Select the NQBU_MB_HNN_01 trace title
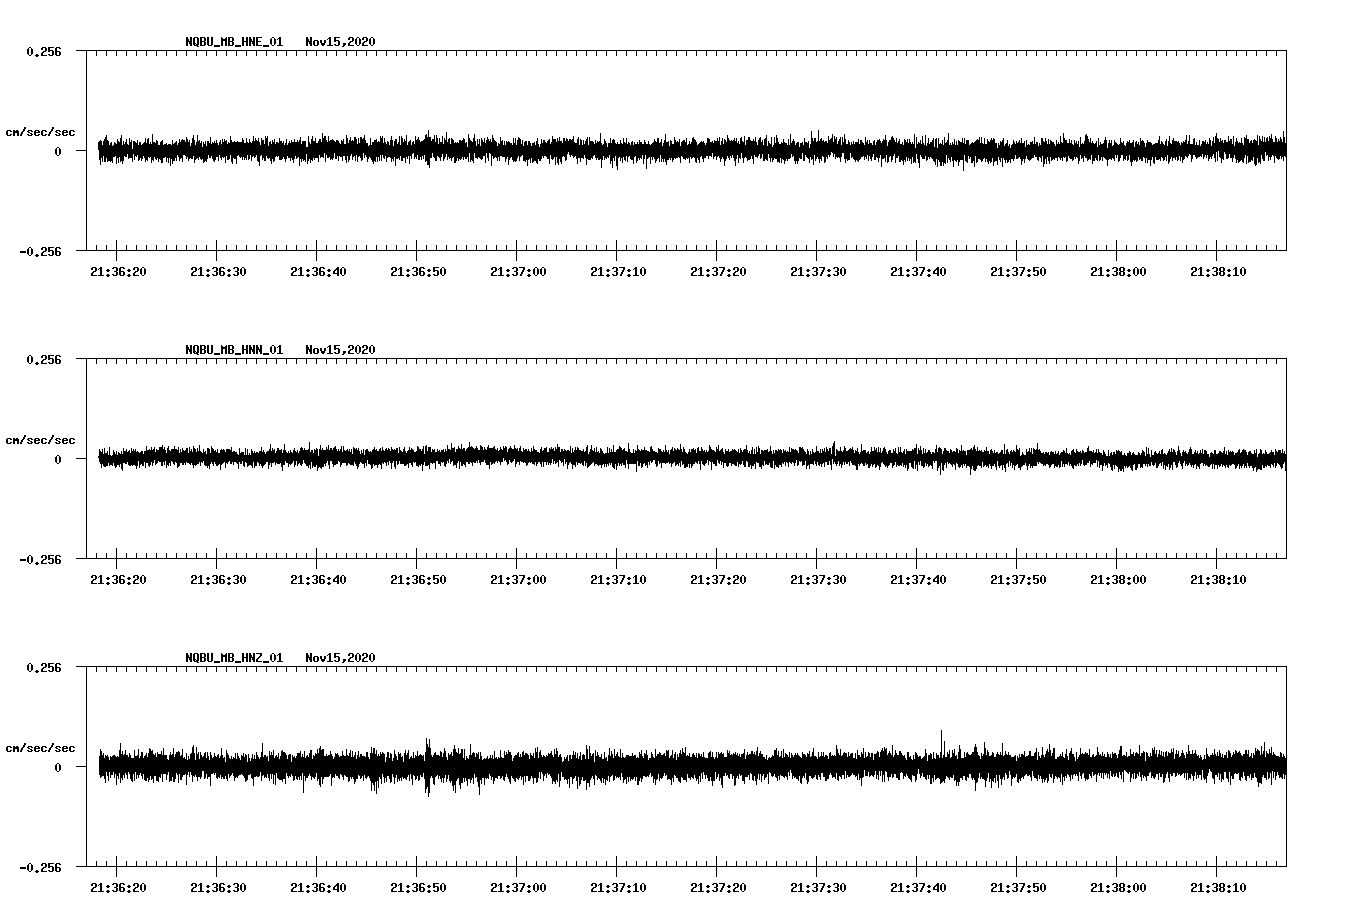The height and width of the screenshot is (924, 1358). (232, 349)
